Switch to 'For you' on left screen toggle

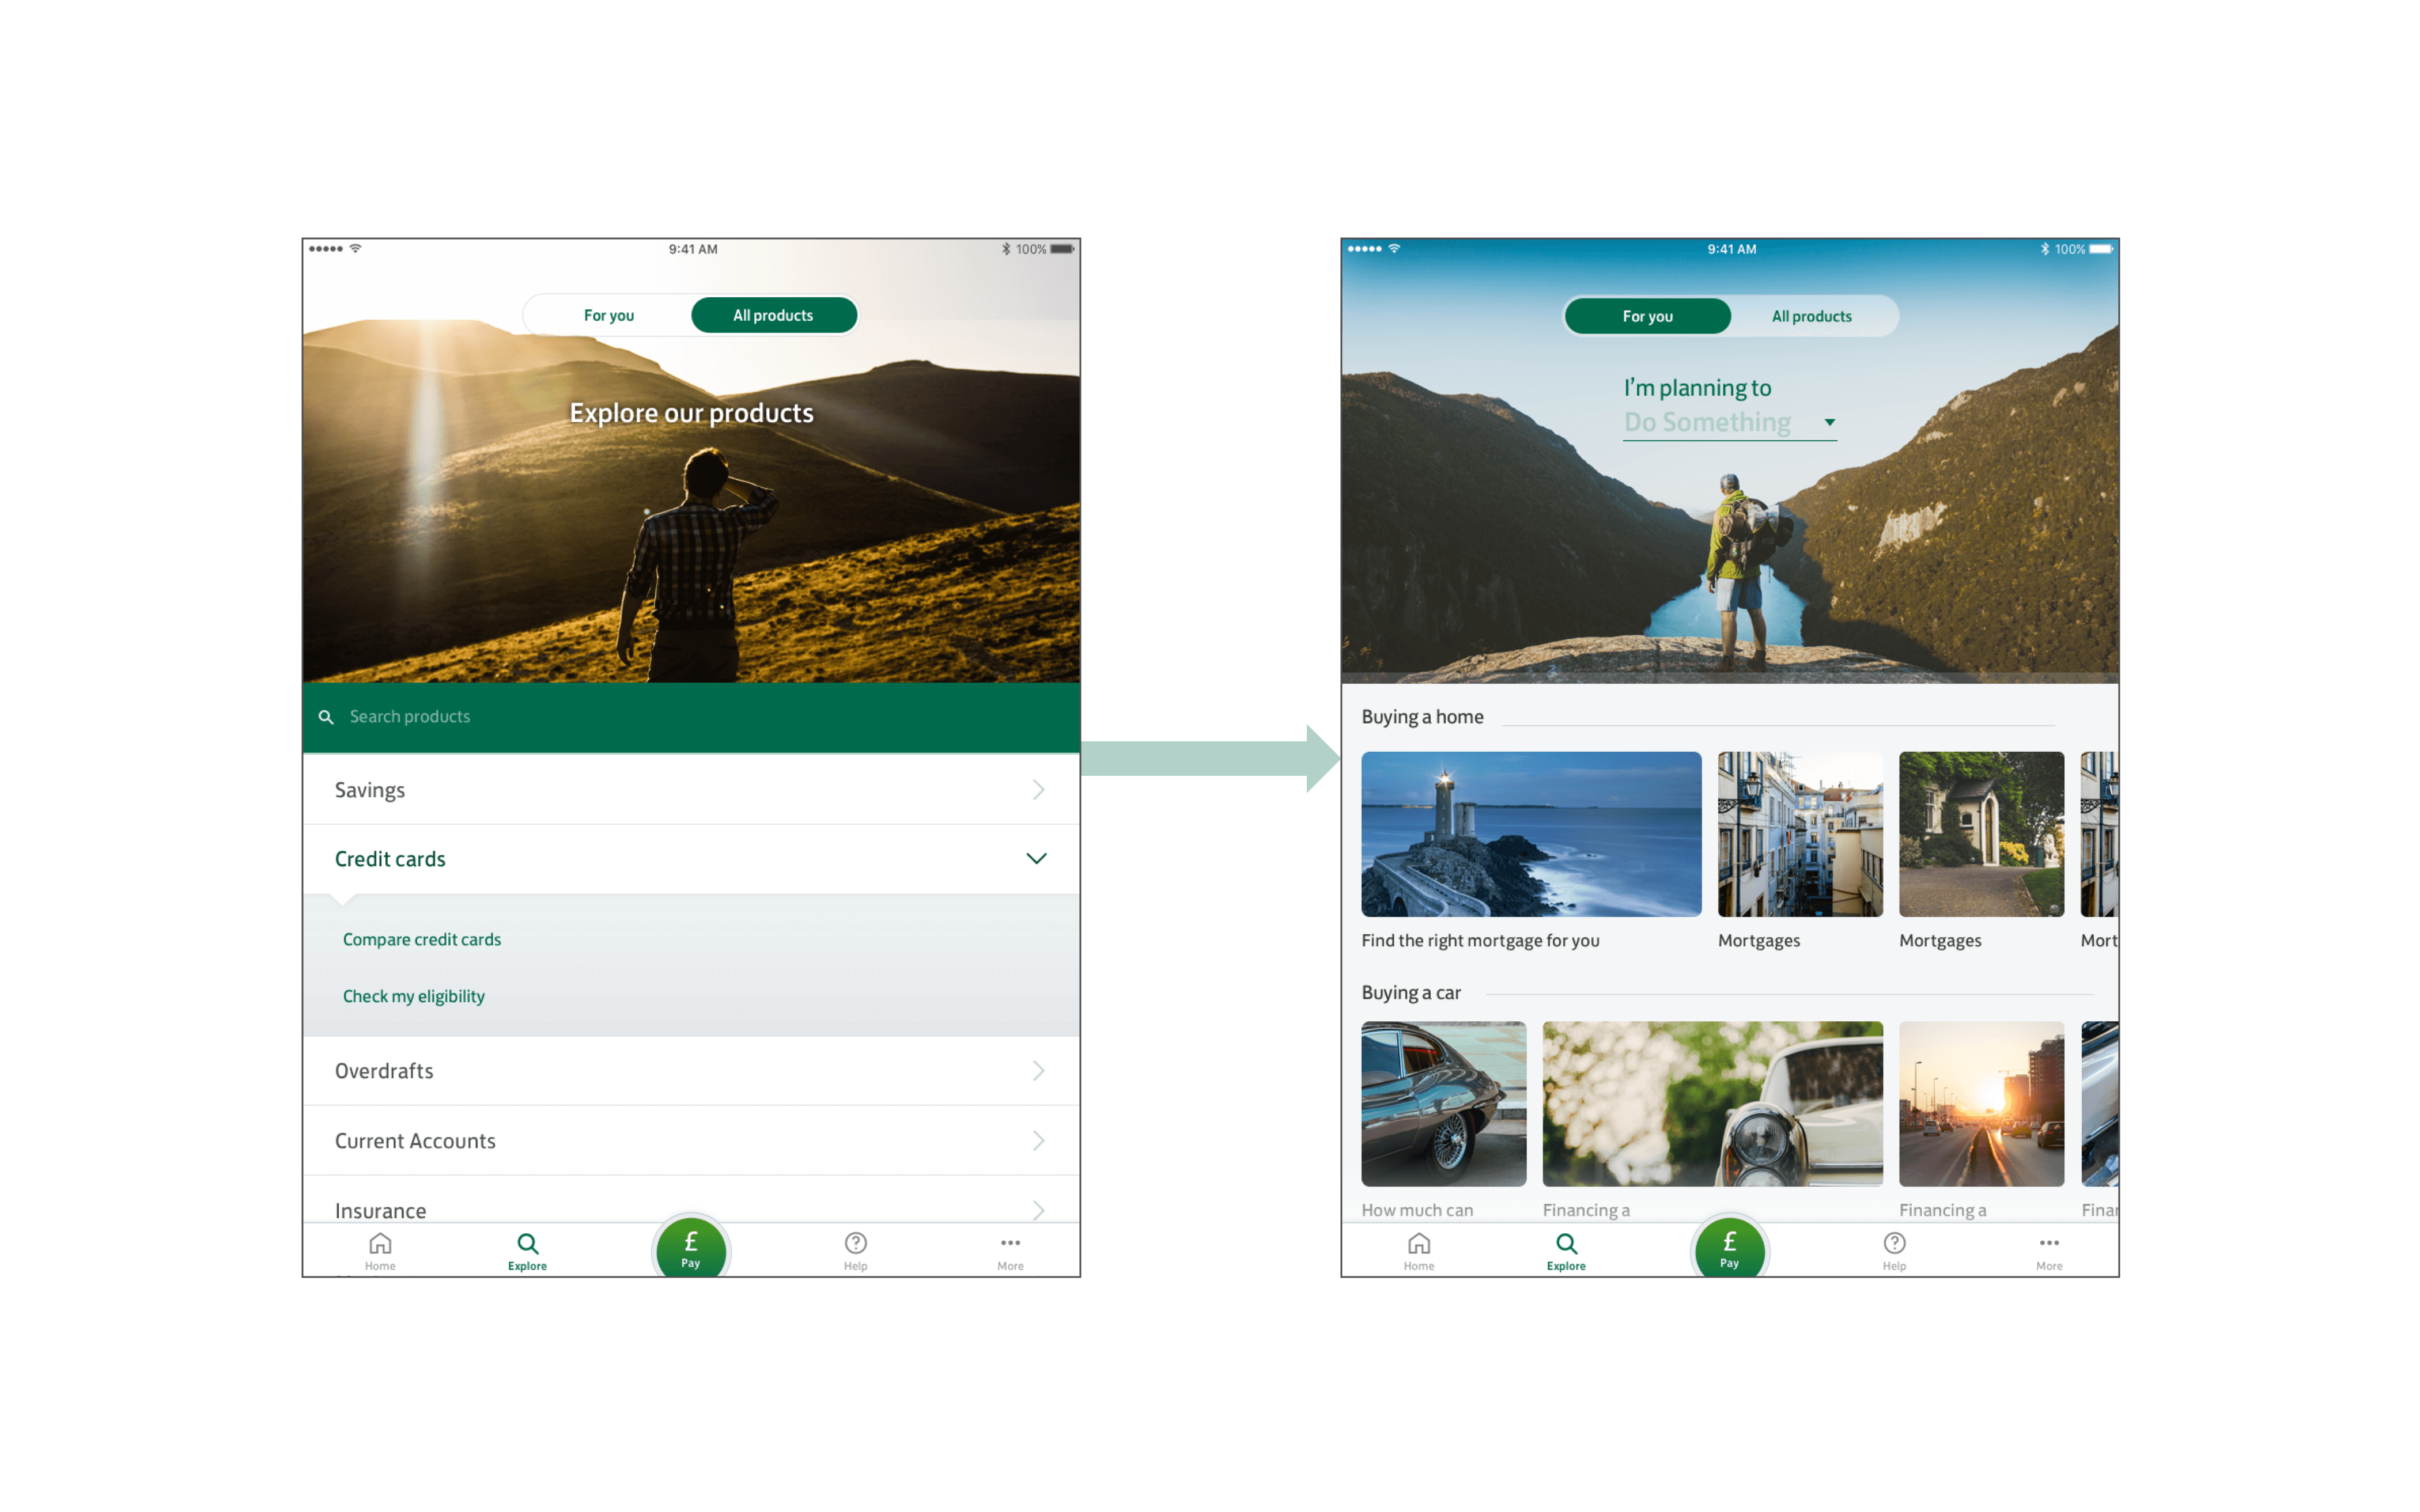point(608,315)
